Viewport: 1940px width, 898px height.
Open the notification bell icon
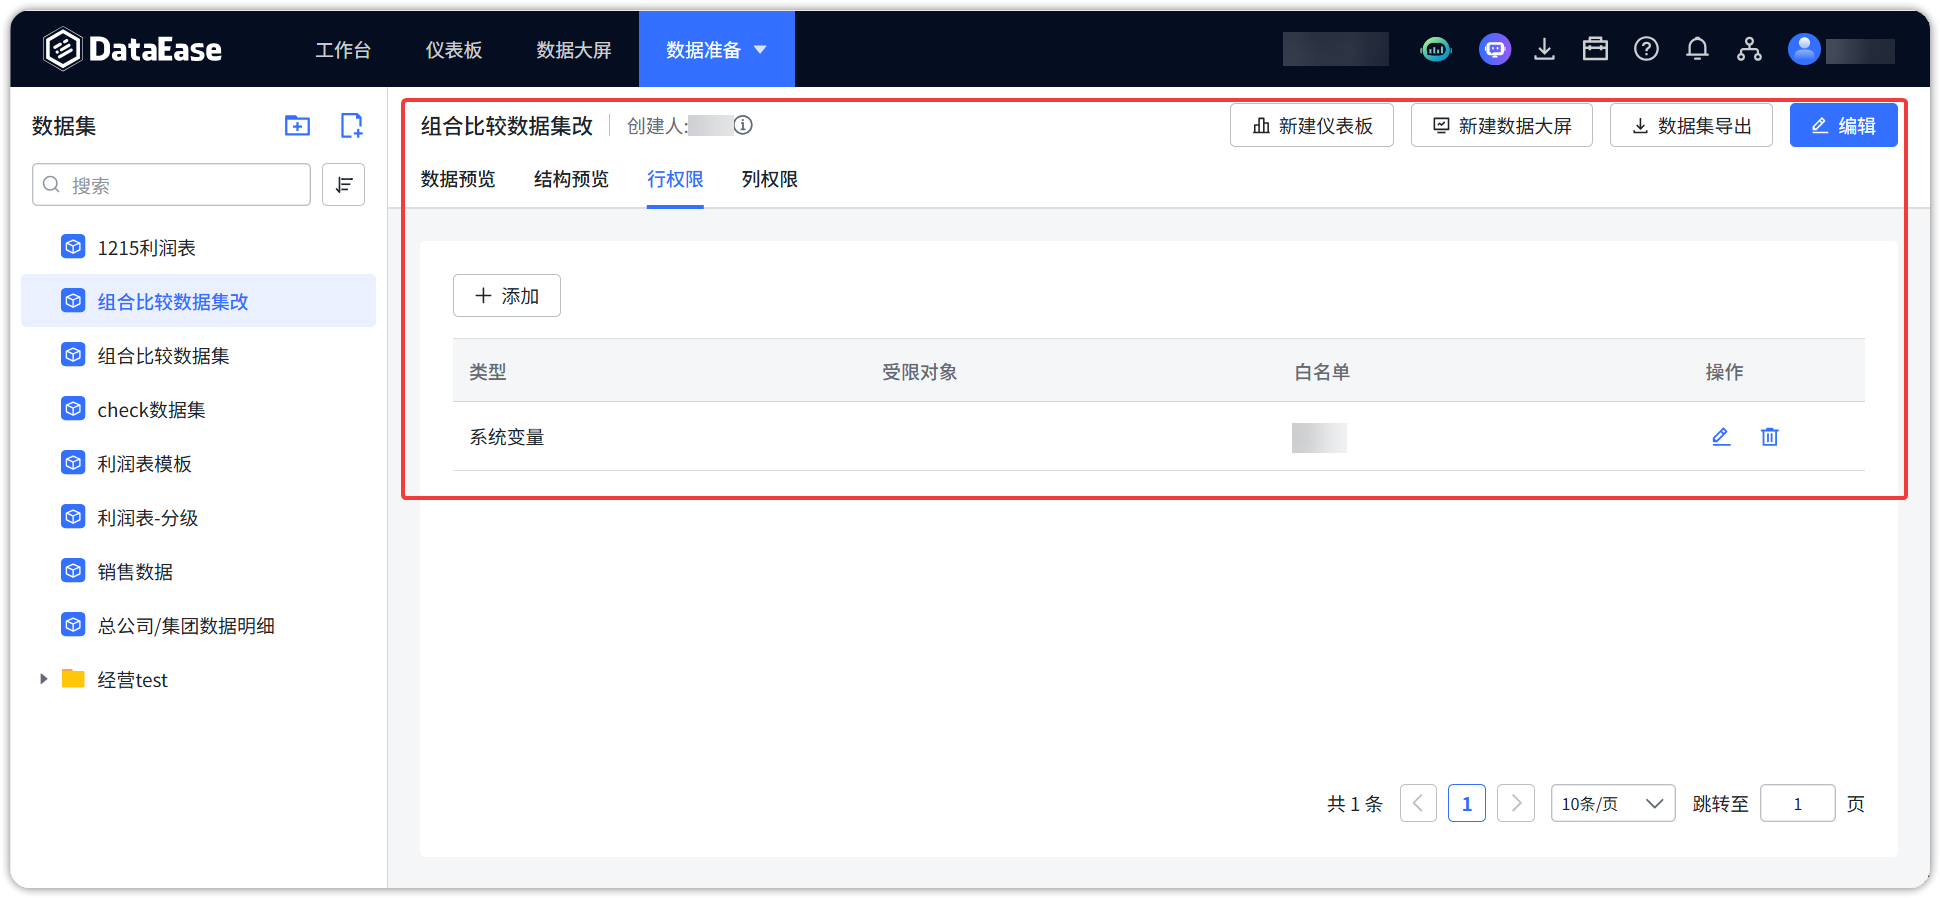pos(1697,49)
